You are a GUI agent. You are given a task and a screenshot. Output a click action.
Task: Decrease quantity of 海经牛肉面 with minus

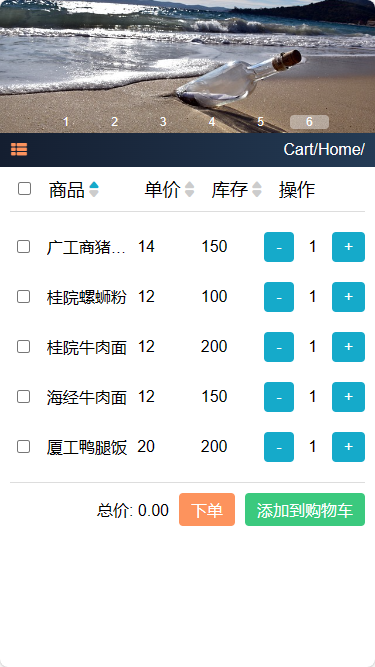point(279,397)
